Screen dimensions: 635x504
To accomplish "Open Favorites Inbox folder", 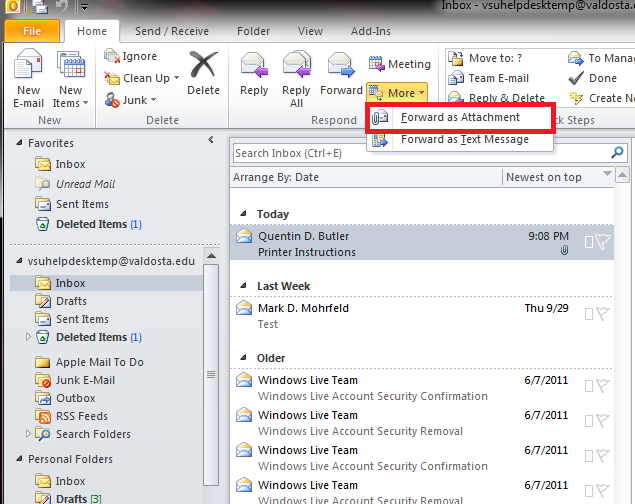I will 60,164.
